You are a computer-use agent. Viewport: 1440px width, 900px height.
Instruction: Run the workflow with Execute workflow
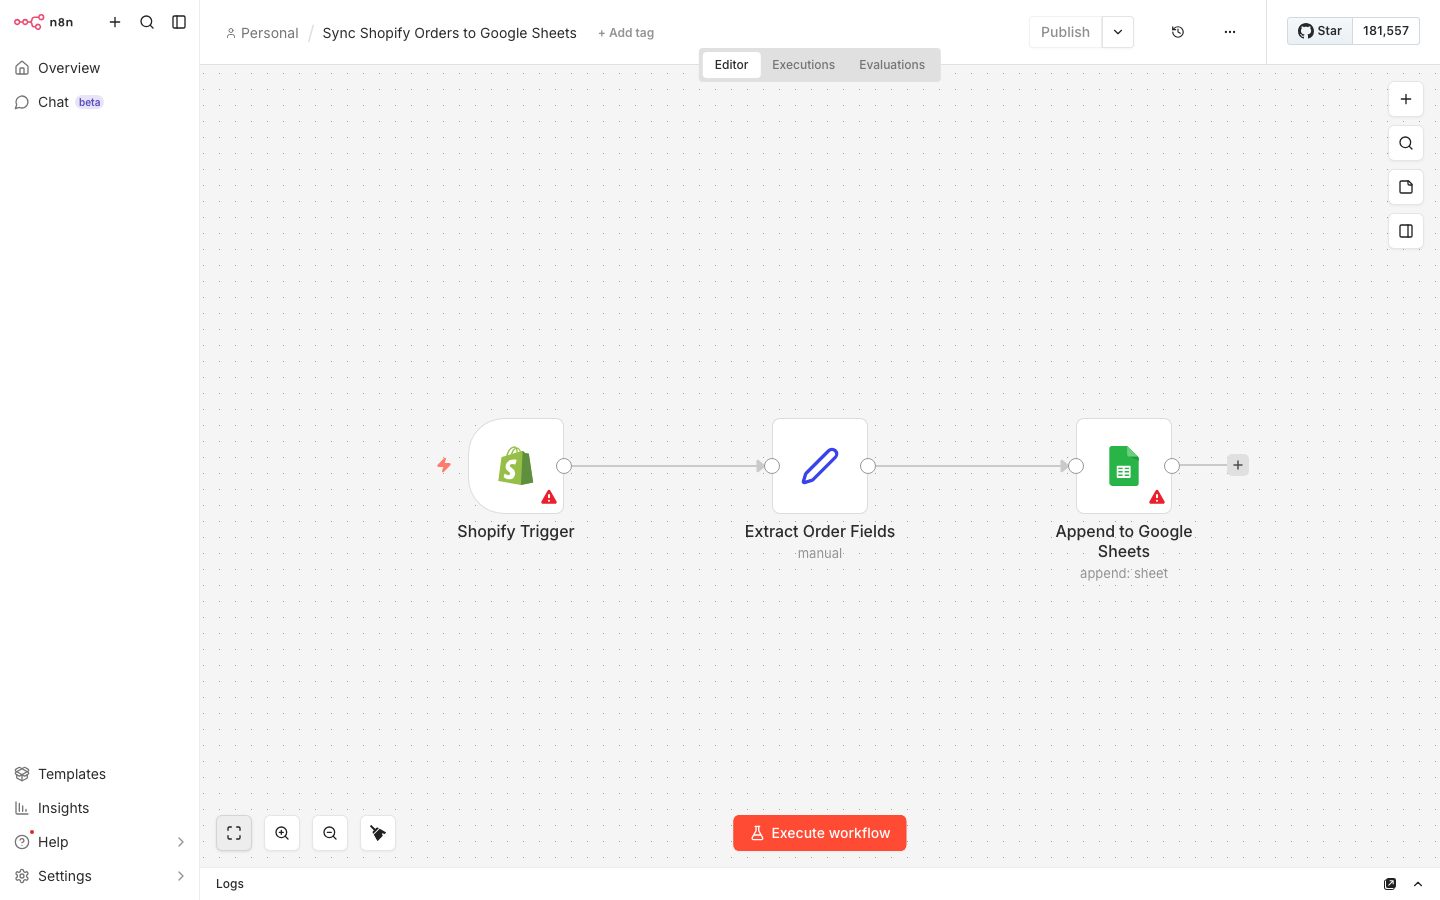click(x=819, y=832)
